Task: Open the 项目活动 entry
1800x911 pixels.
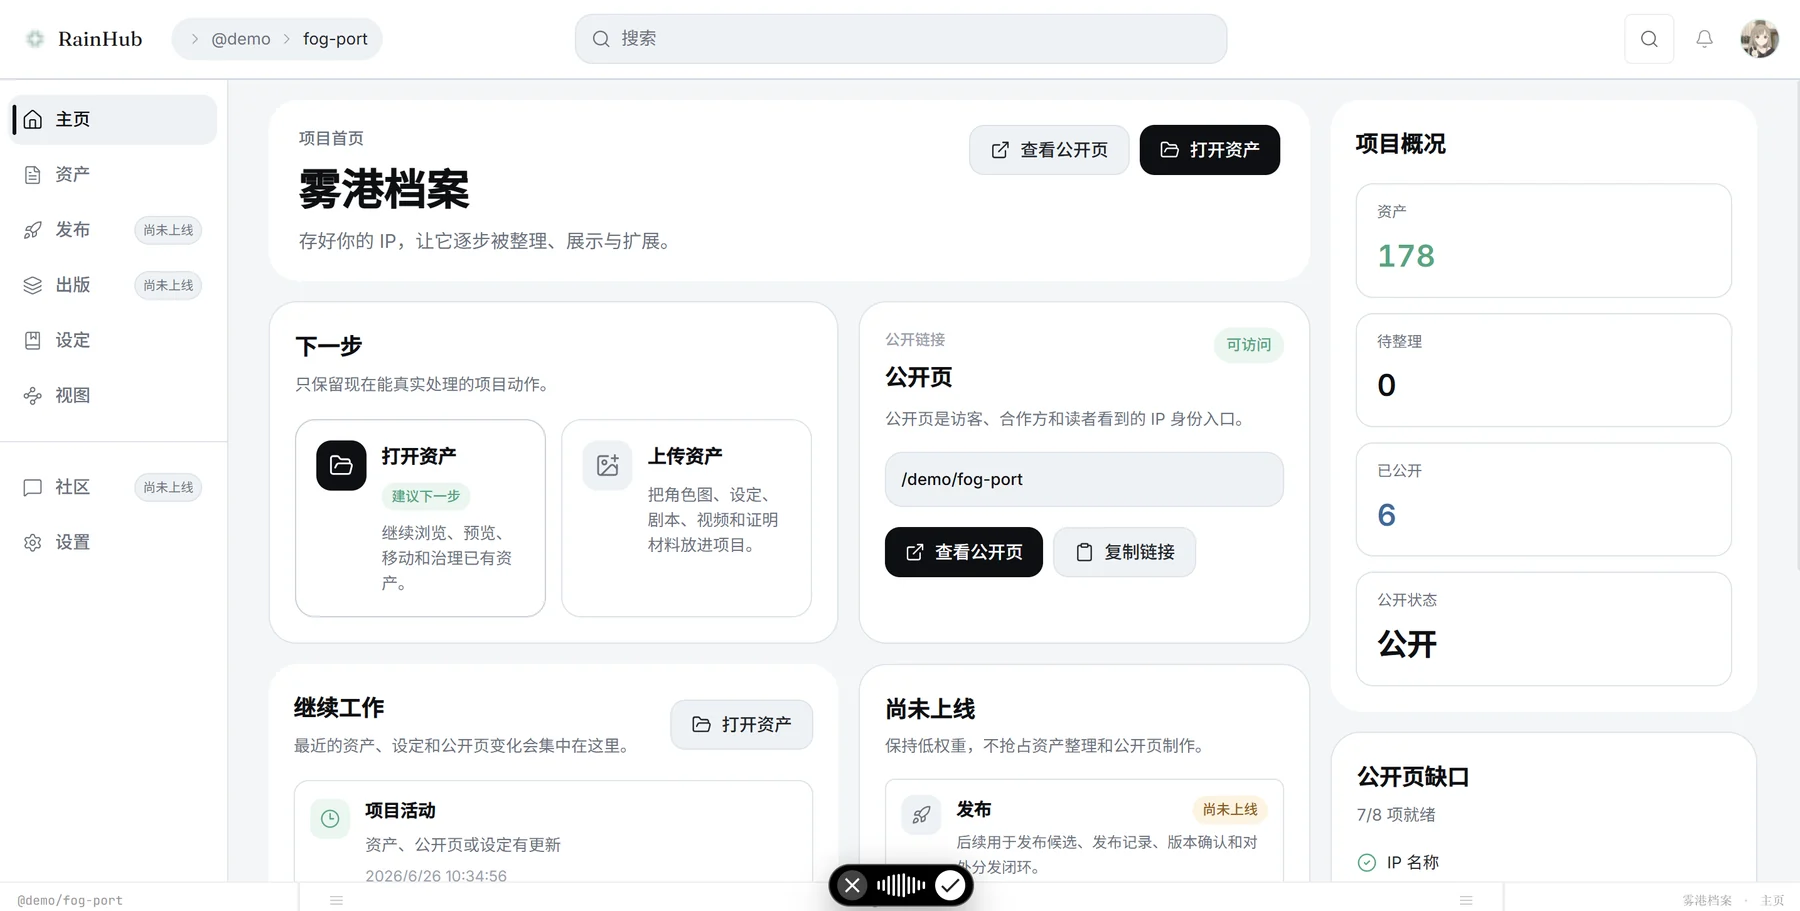Action: click(x=553, y=832)
